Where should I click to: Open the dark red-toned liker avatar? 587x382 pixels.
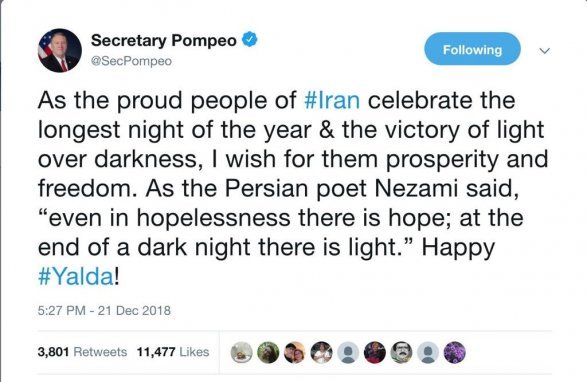tap(375, 352)
